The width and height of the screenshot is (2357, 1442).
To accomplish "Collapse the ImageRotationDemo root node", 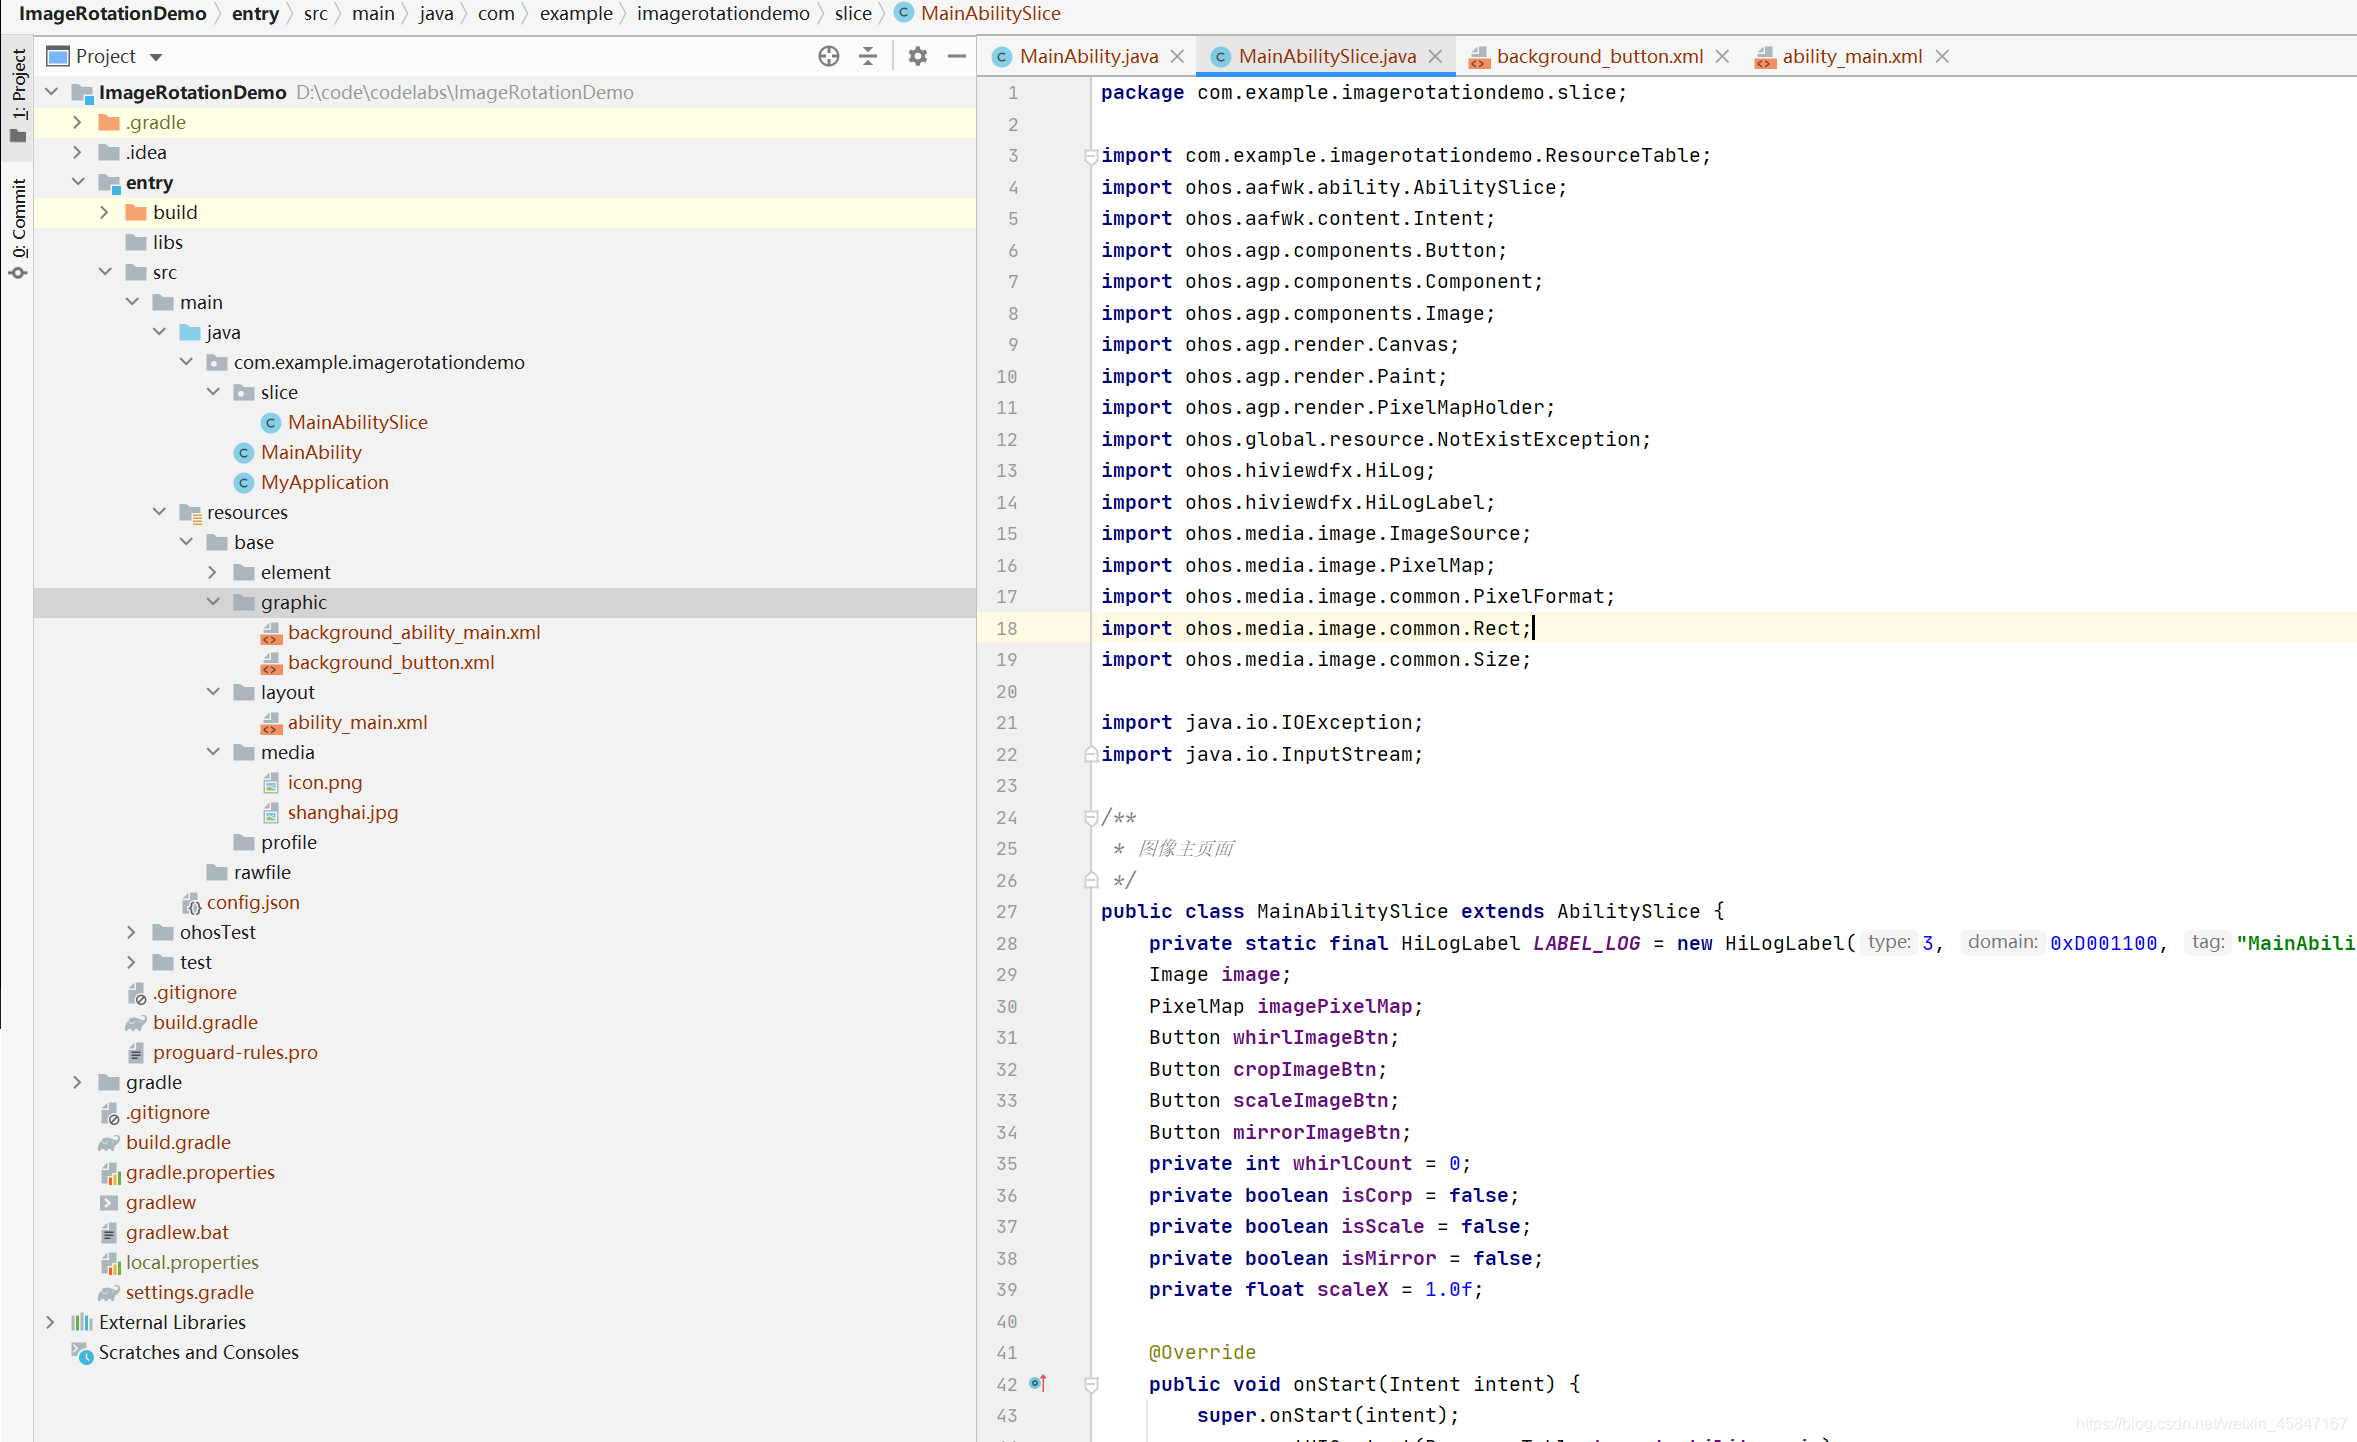I will (51, 92).
